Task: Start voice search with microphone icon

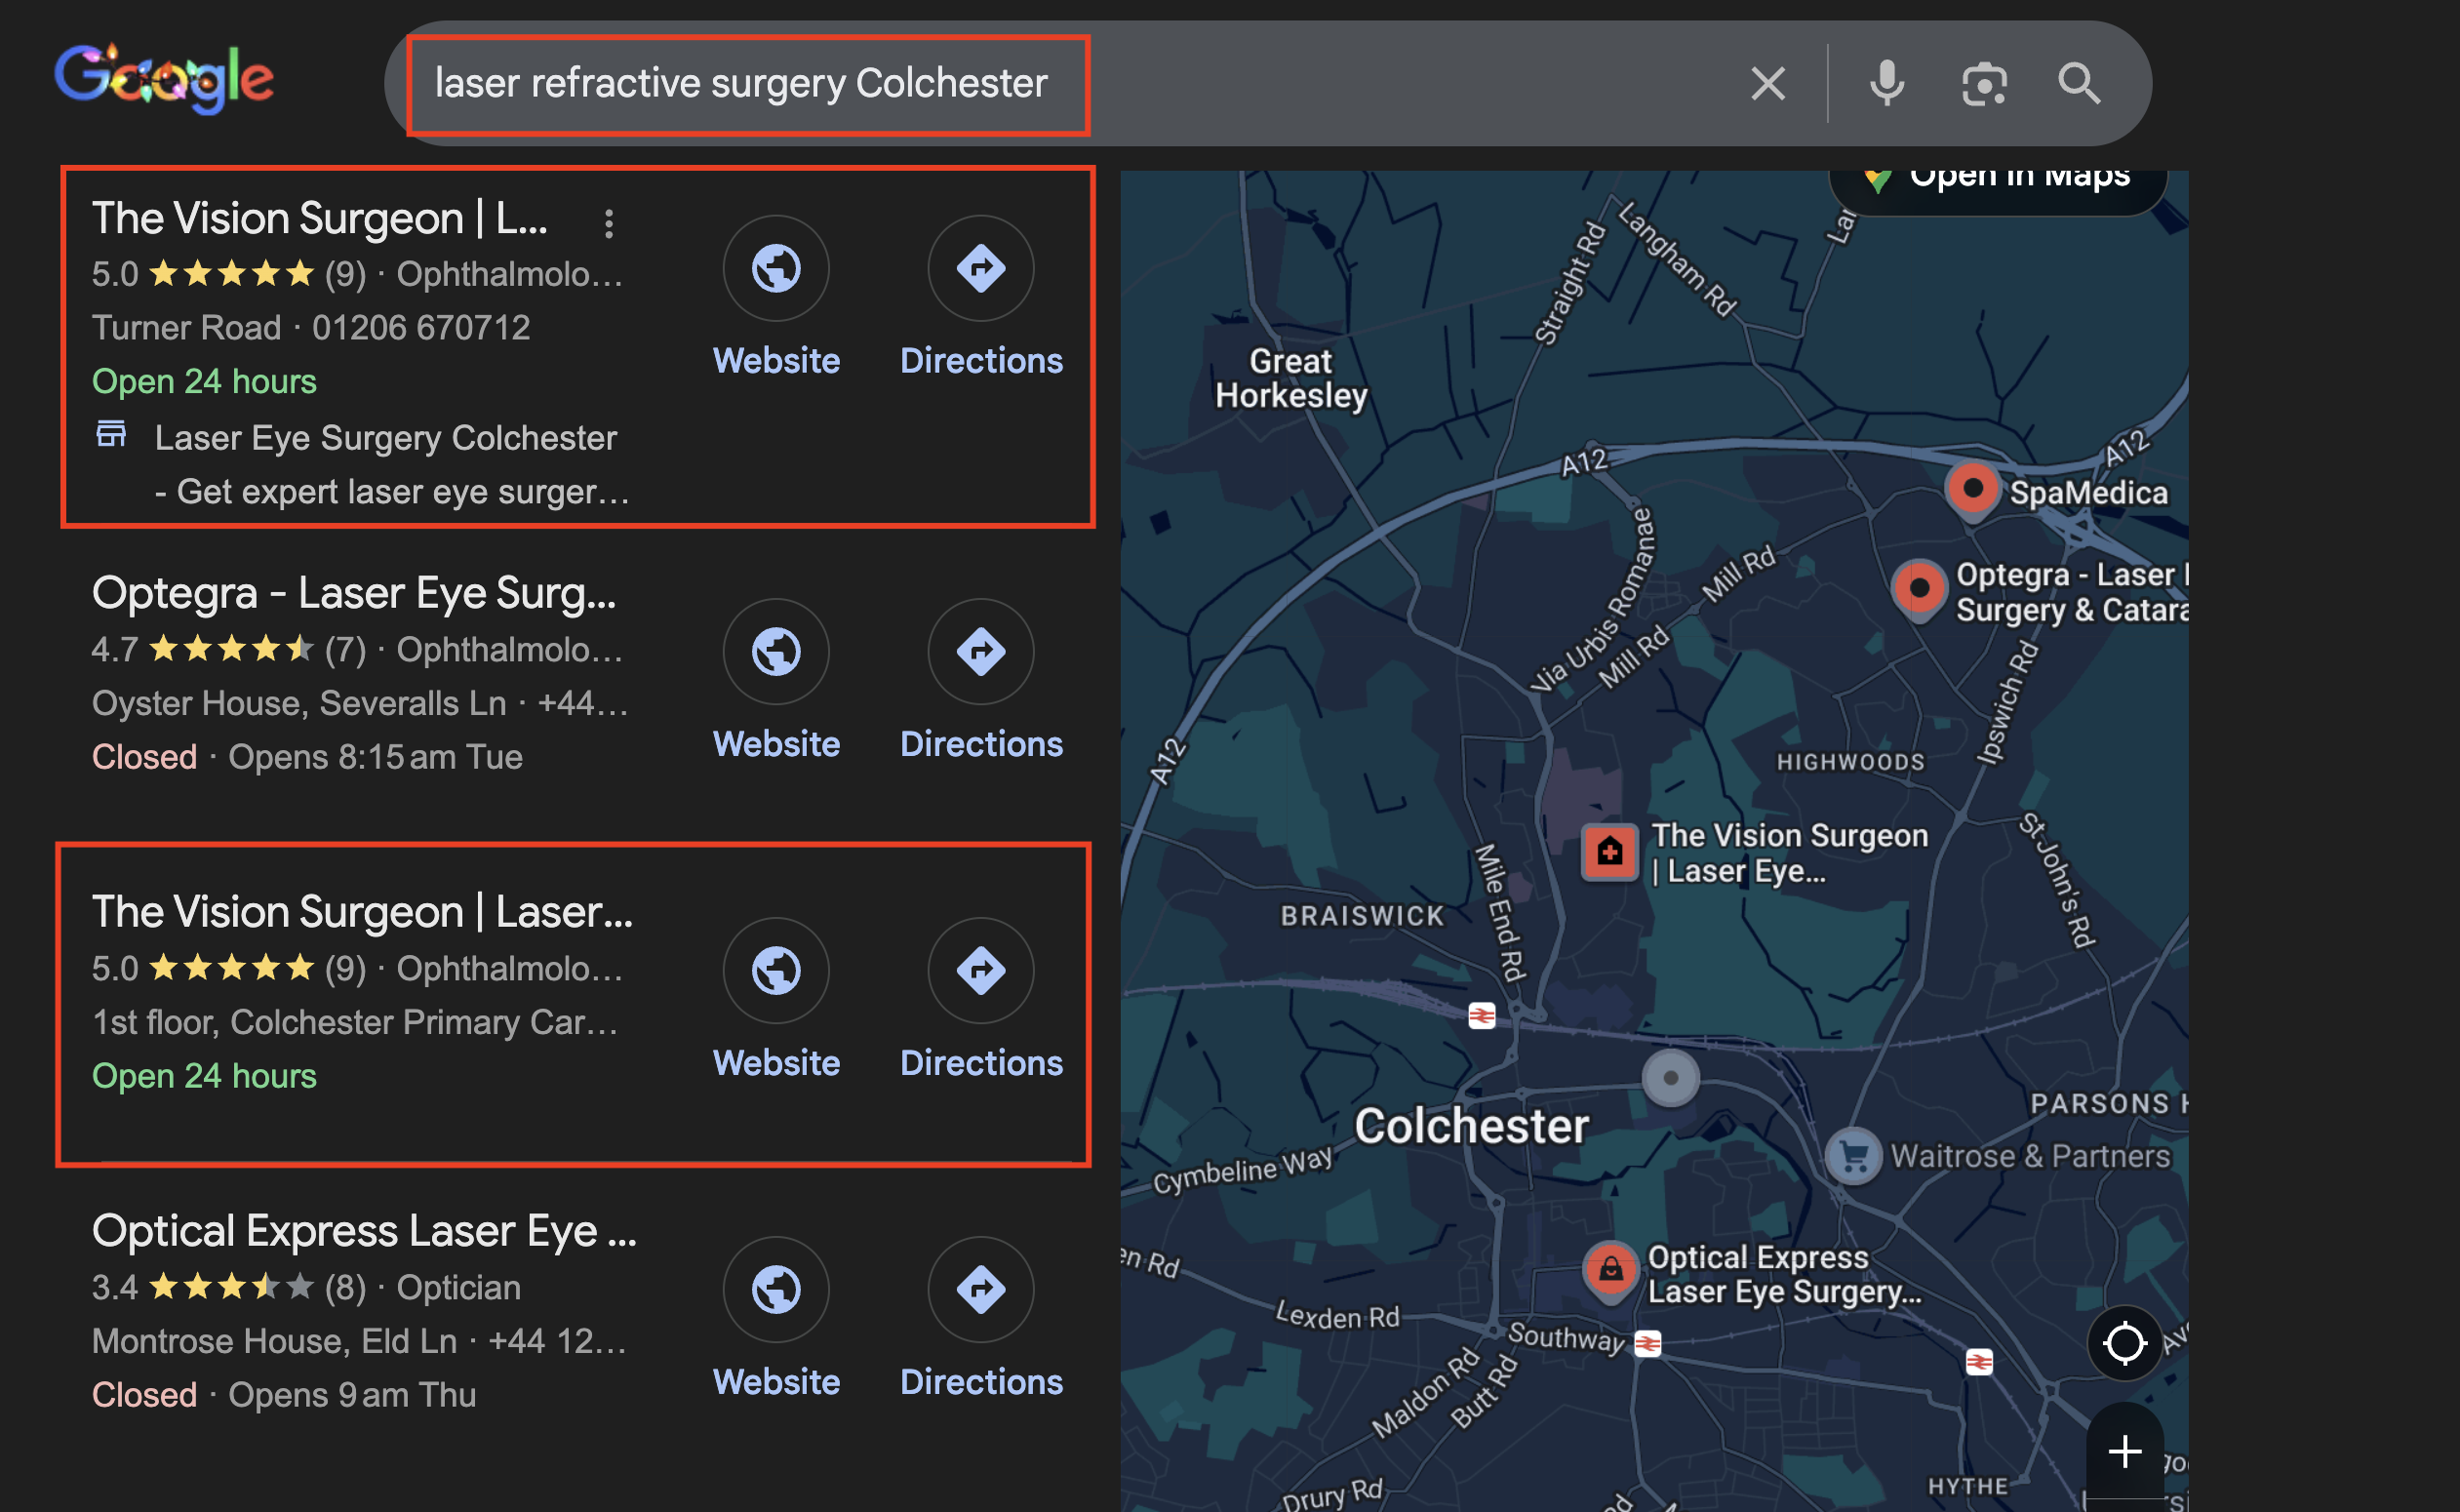Action: coord(1886,84)
